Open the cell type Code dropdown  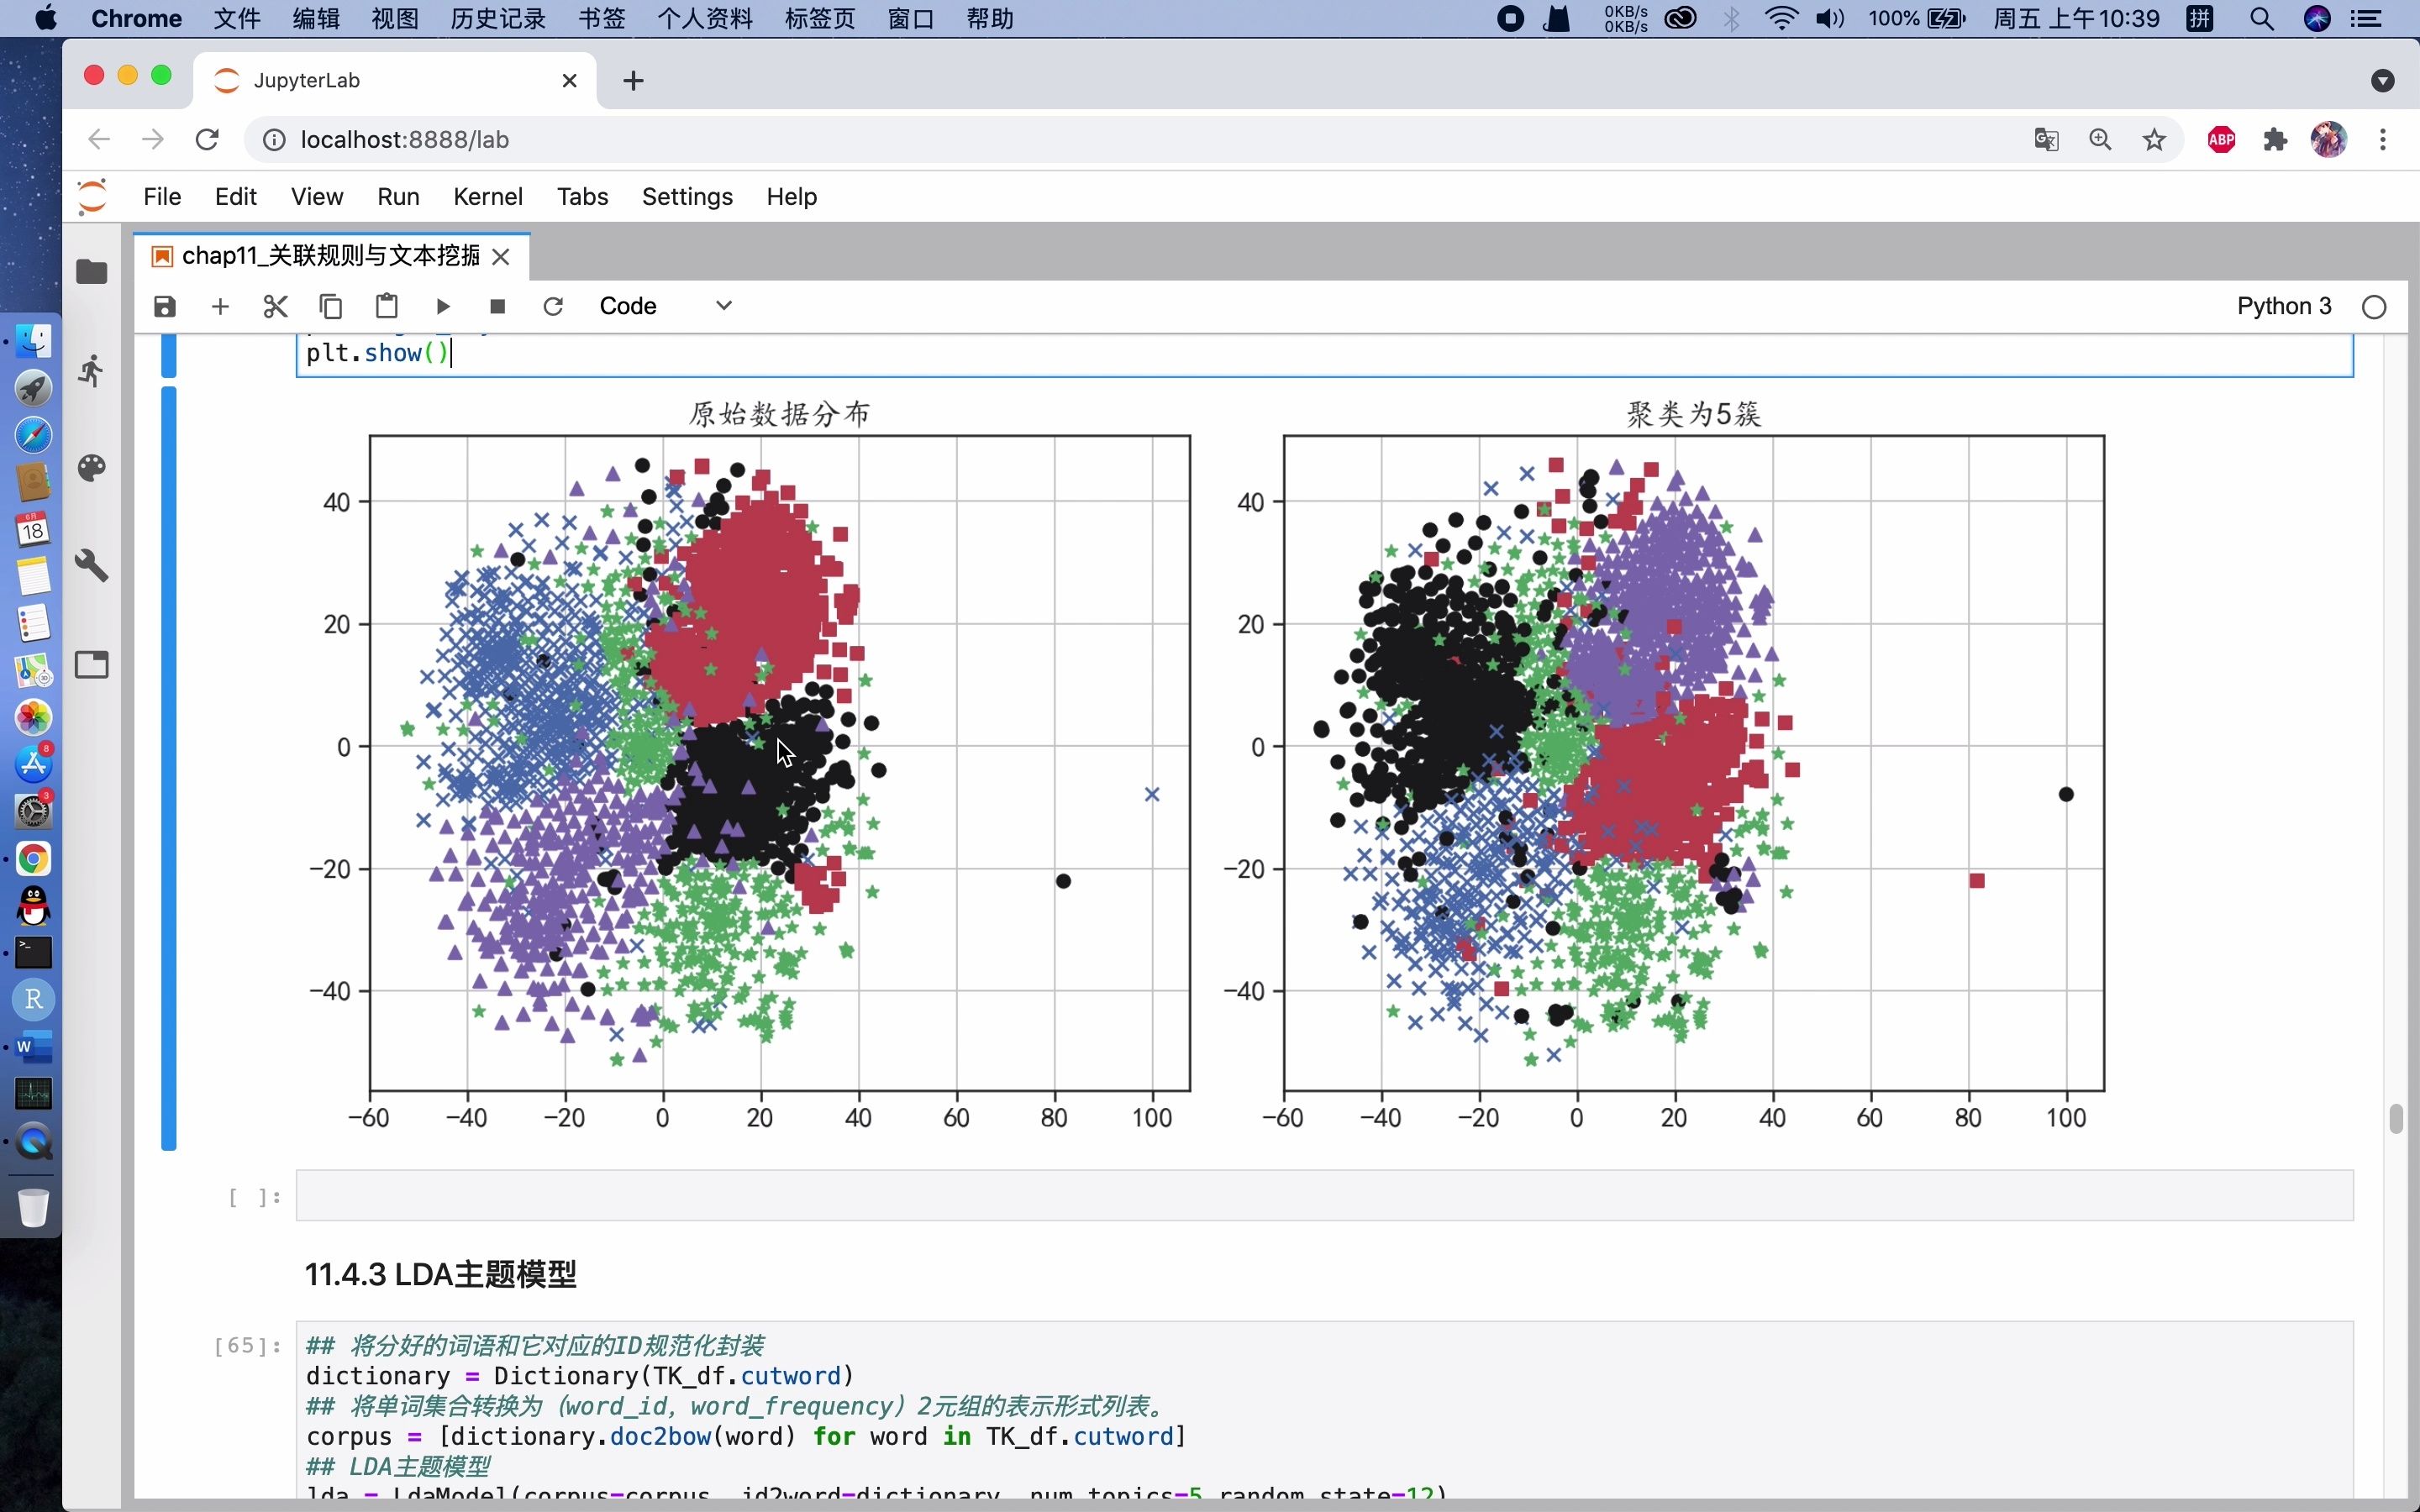[x=665, y=306]
